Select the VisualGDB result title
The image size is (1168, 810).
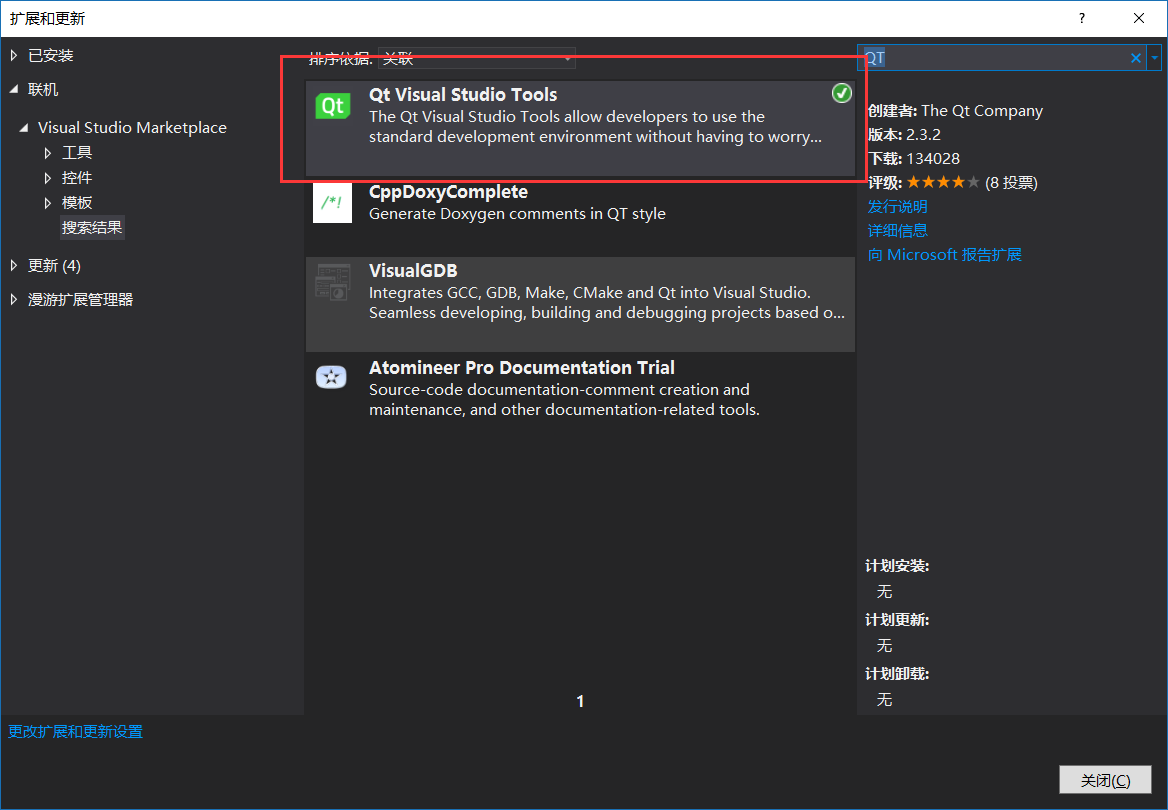coord(413,270)
